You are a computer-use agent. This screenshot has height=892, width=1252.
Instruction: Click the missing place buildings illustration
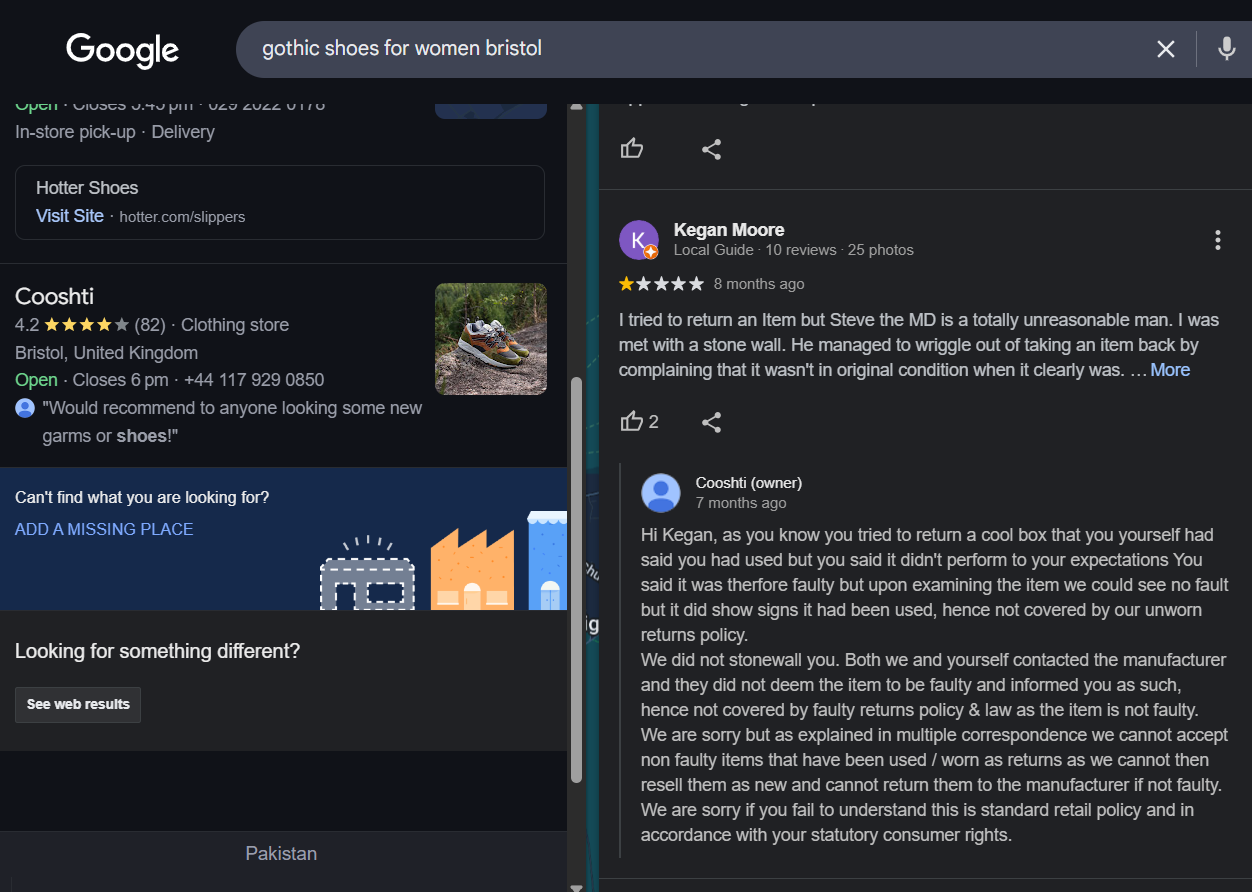443,560
